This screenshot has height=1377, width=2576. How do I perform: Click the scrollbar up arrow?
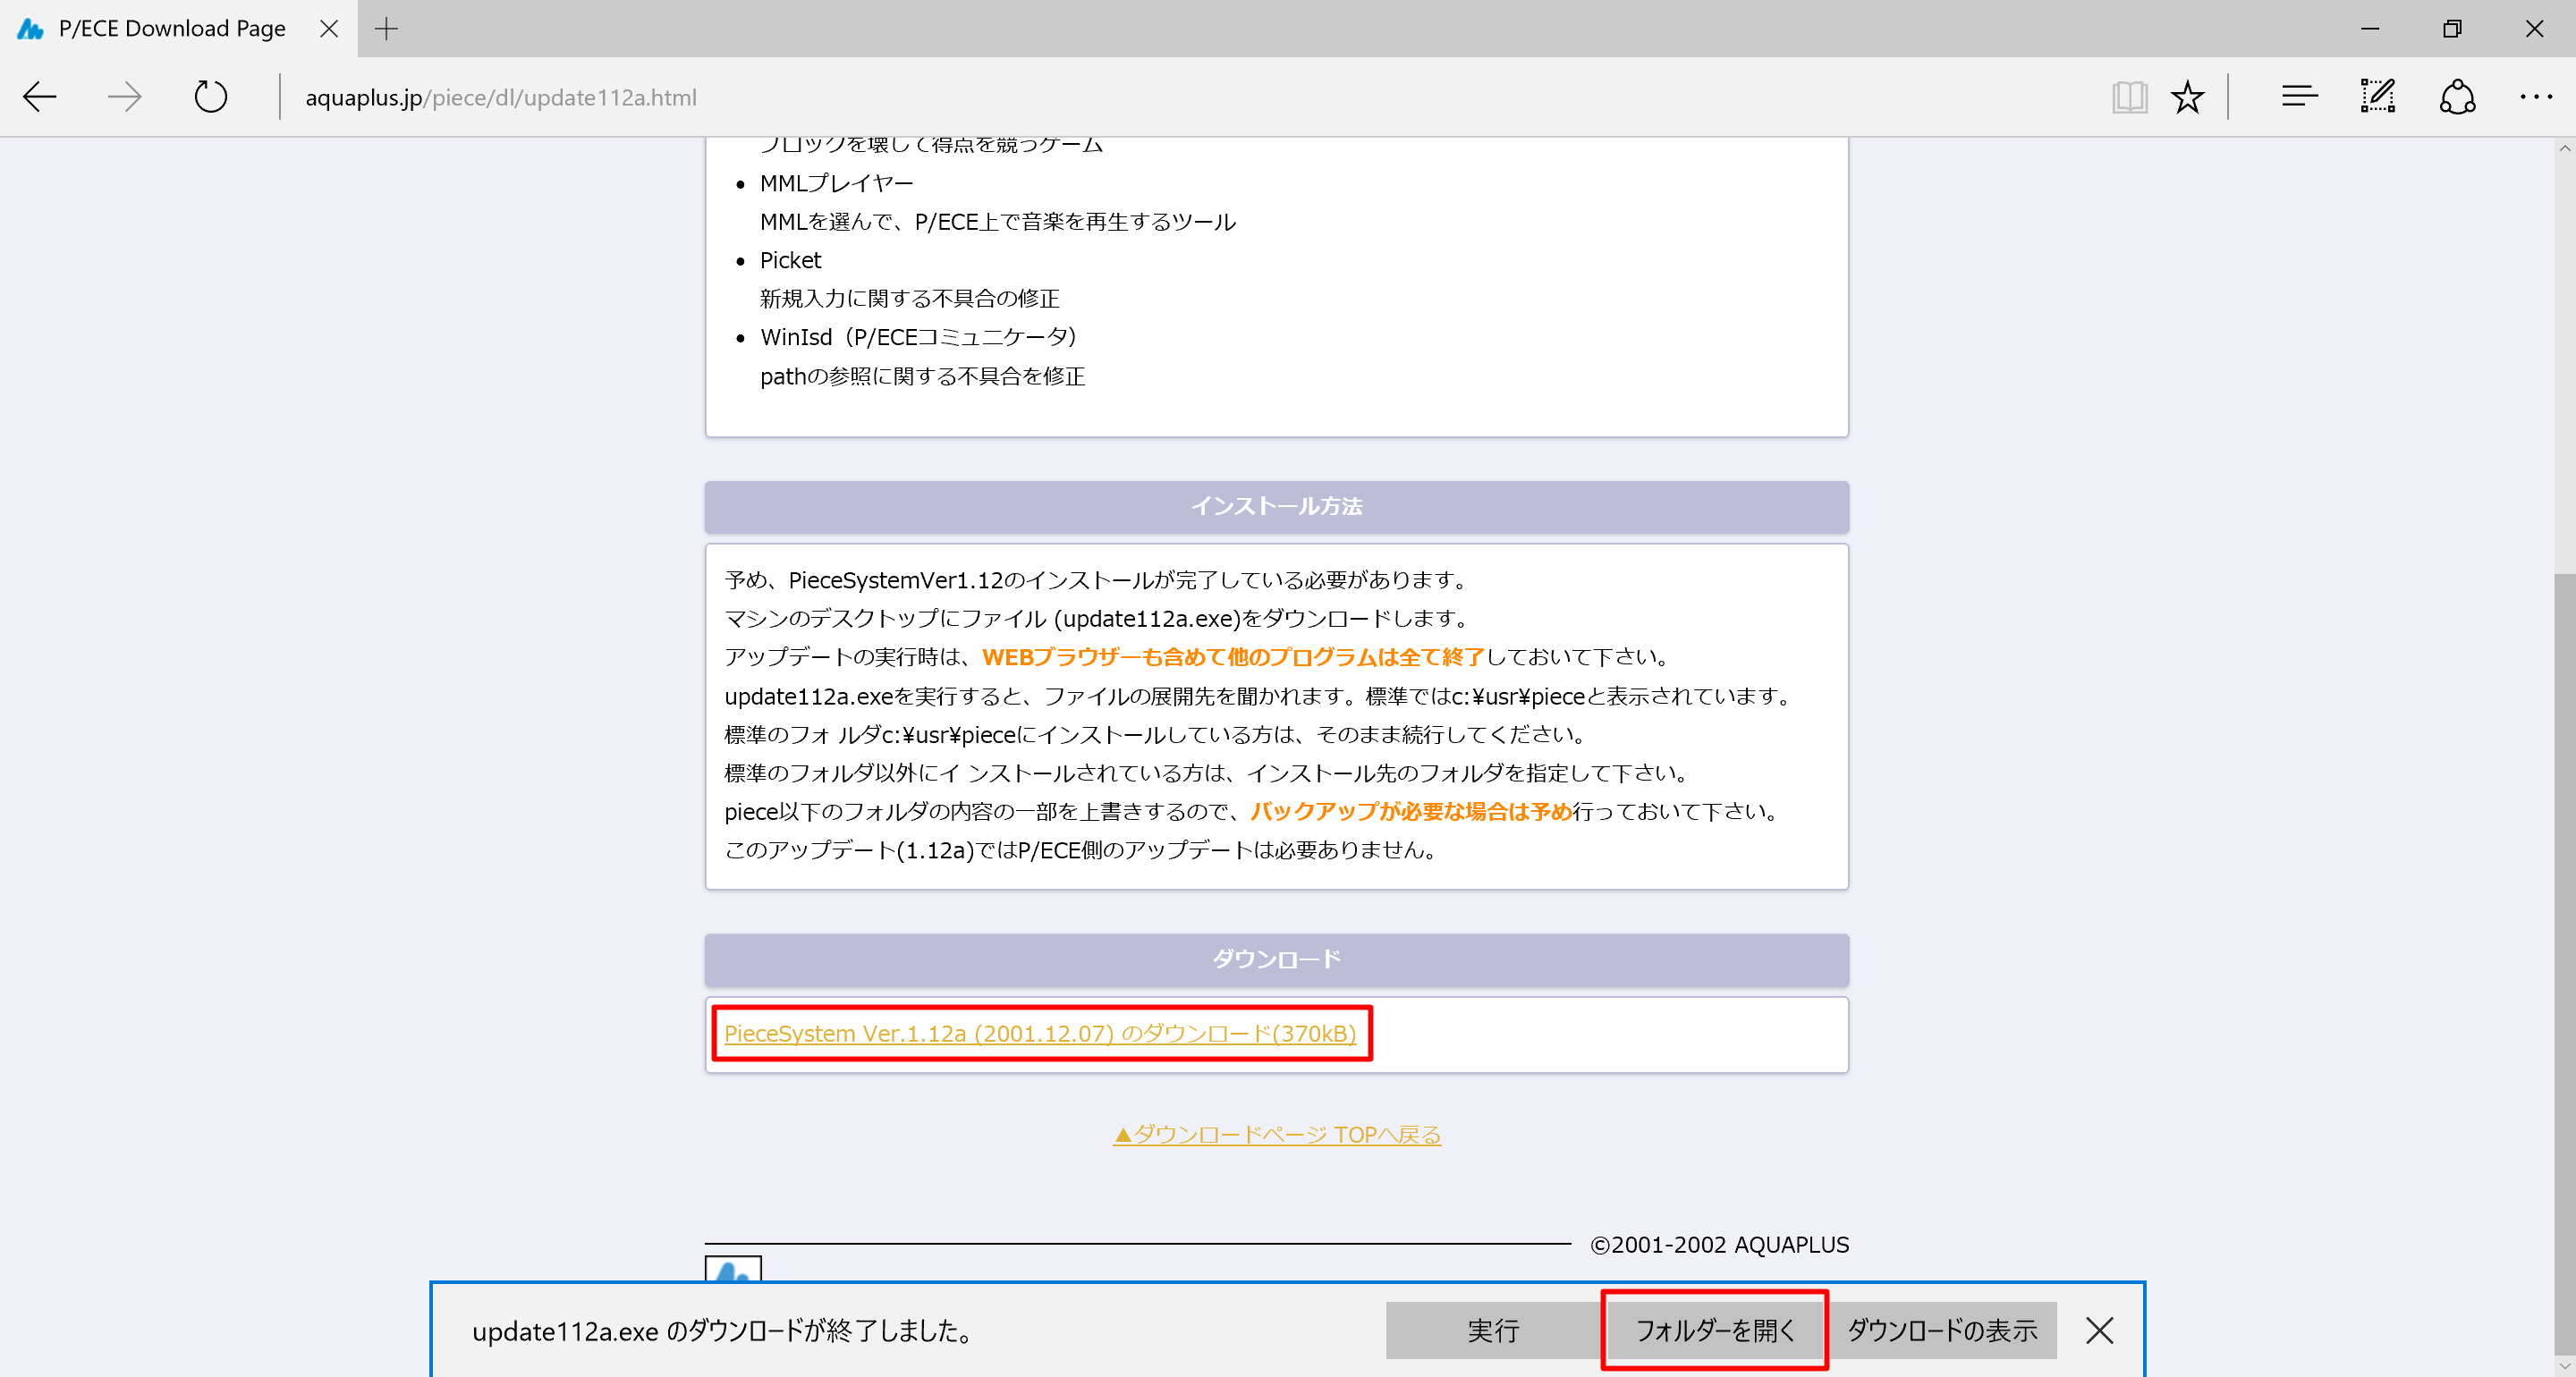click(2565, 148)
